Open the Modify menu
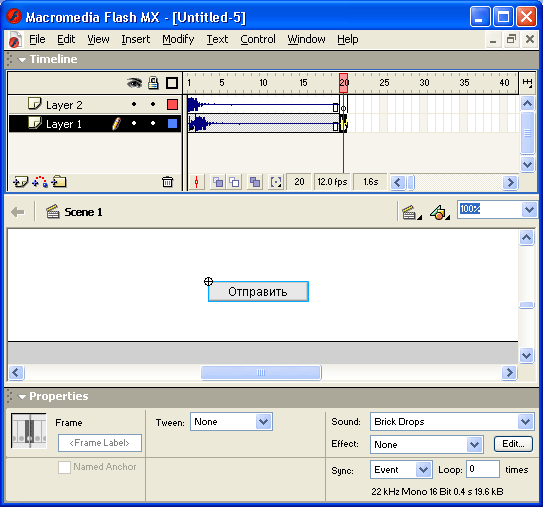 click(x=178, y=39)
